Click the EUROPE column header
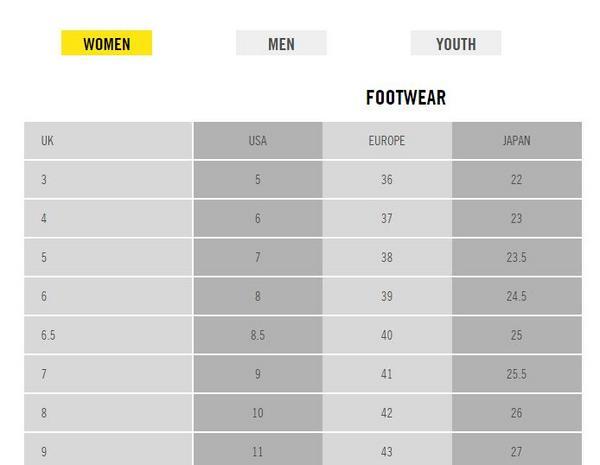This screenshot has width=600, height=465. [x=386, y=141]
